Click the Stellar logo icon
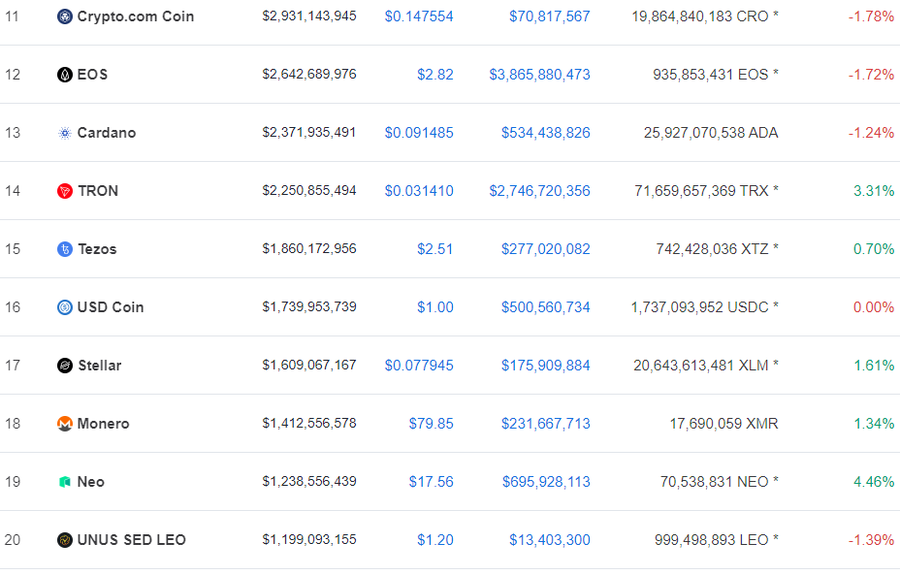This screenshot has width=900, height=575. click(65, 366)
